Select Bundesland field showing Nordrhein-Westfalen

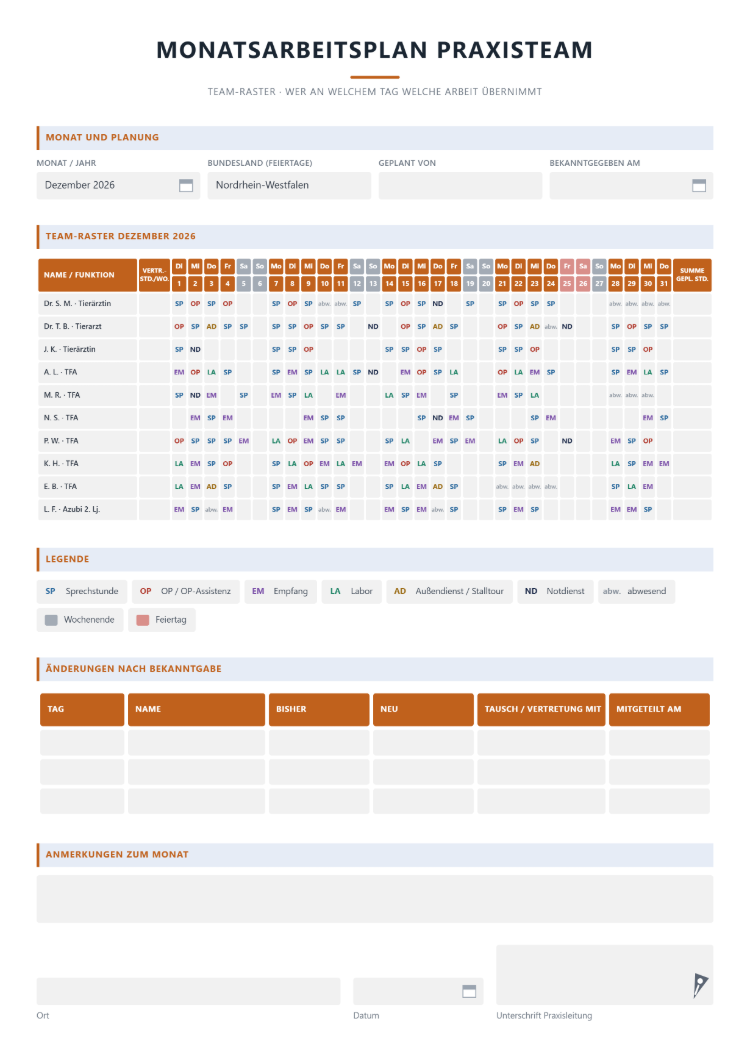(x=289, y=185)
